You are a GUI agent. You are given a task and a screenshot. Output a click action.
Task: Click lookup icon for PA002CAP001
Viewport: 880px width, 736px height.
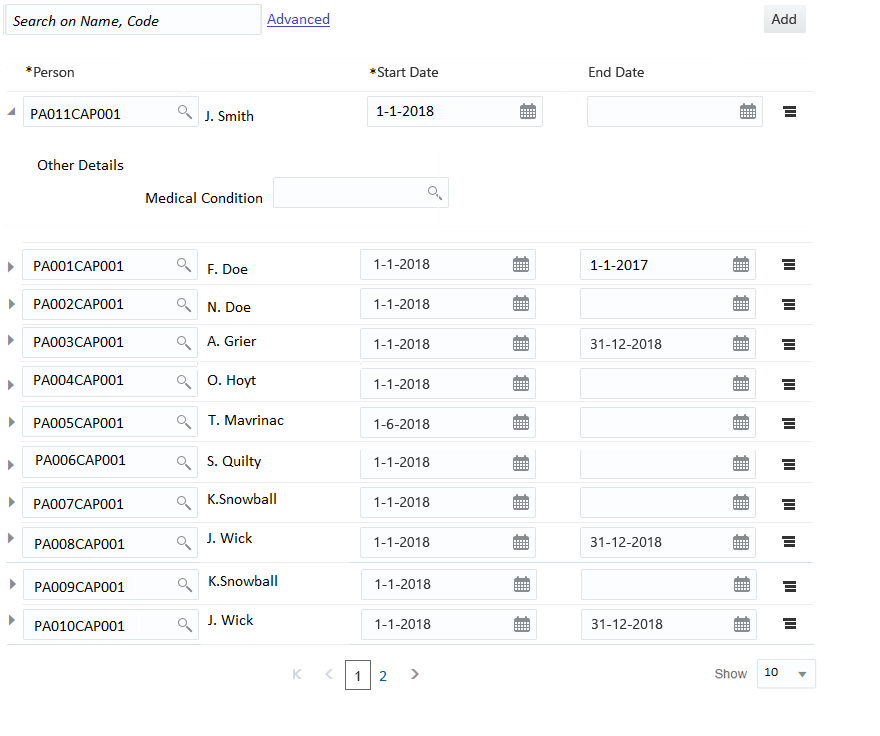point(184,304)
